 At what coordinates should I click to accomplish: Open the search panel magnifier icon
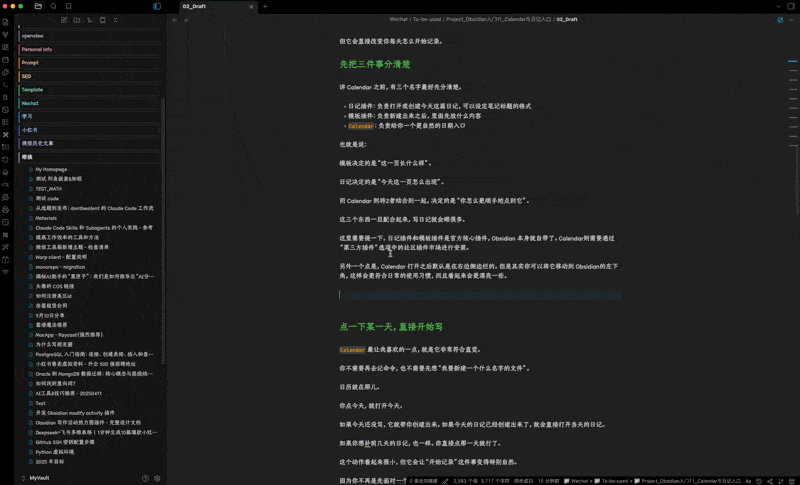53,6
